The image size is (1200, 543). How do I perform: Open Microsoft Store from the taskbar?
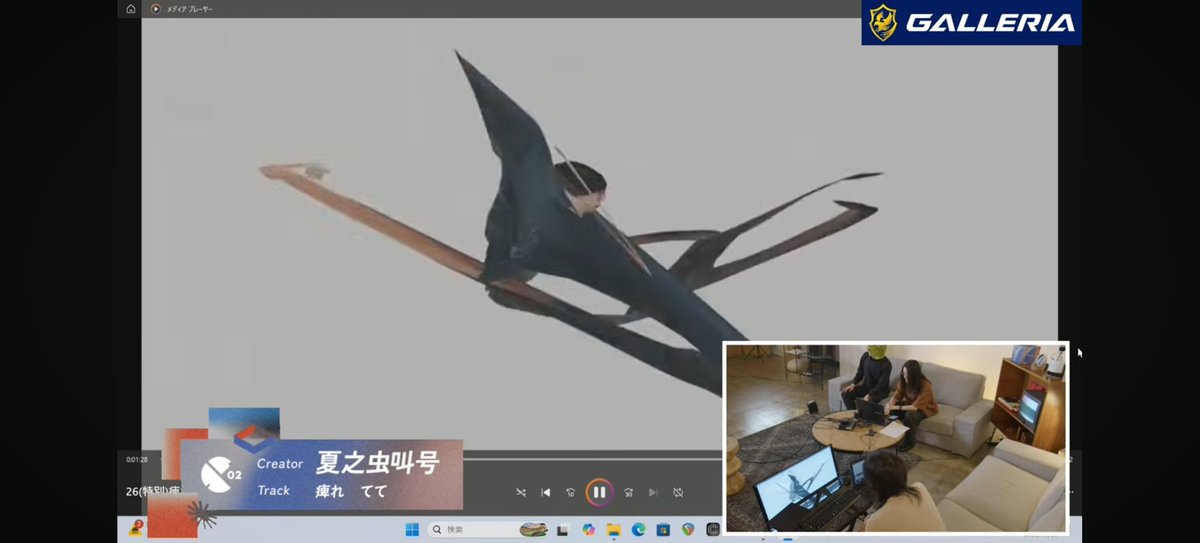[x=664, y=530]
